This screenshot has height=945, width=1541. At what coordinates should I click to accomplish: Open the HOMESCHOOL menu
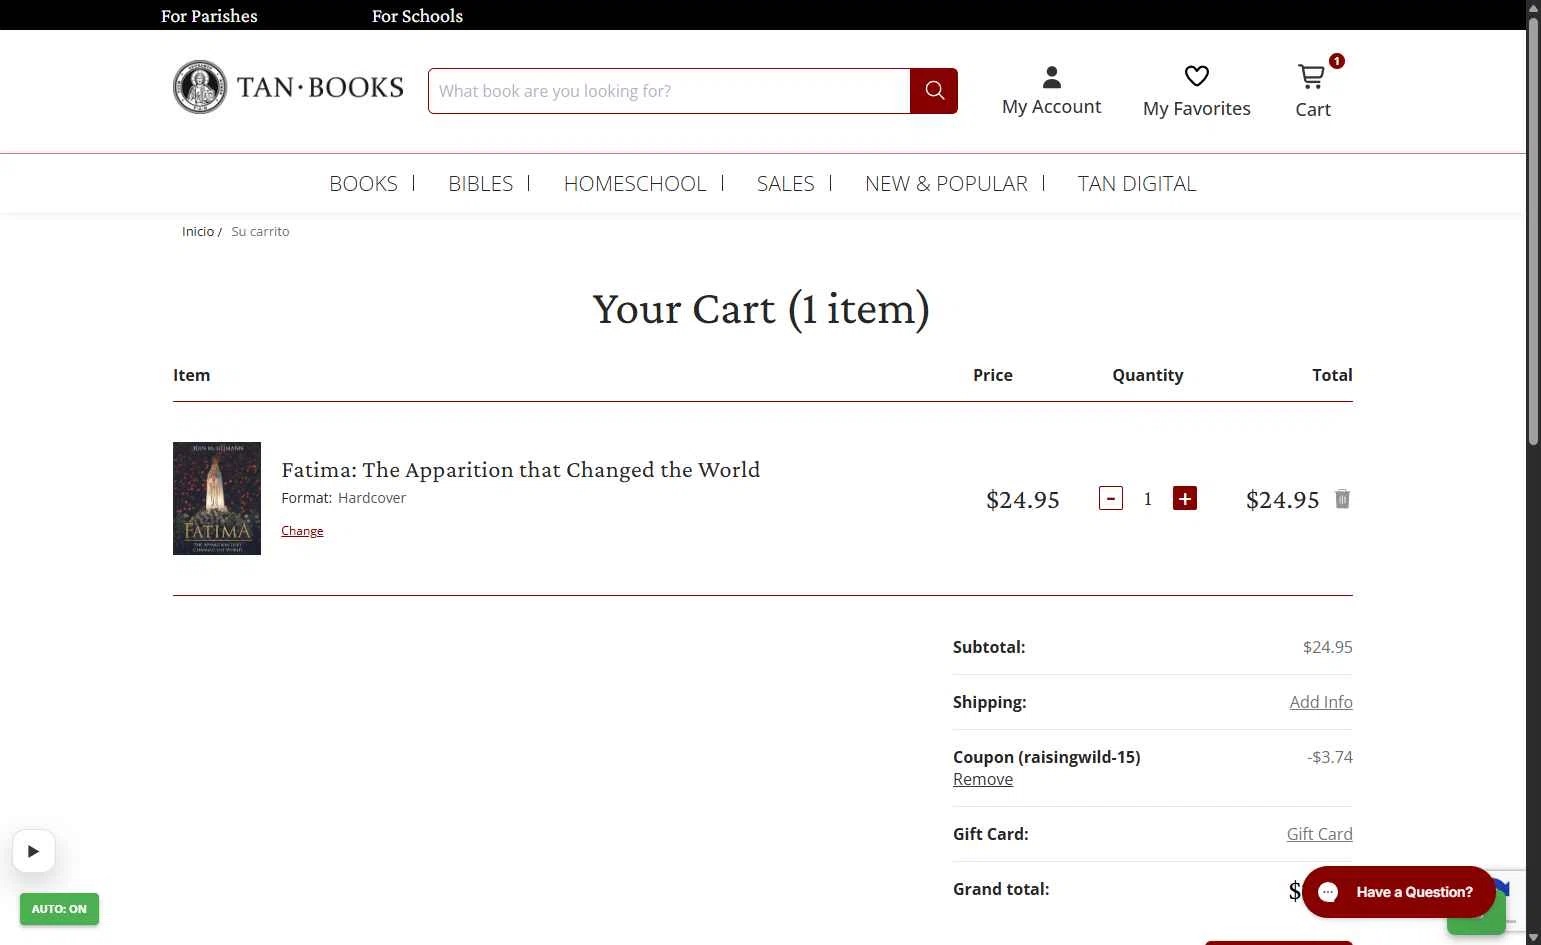635,184
